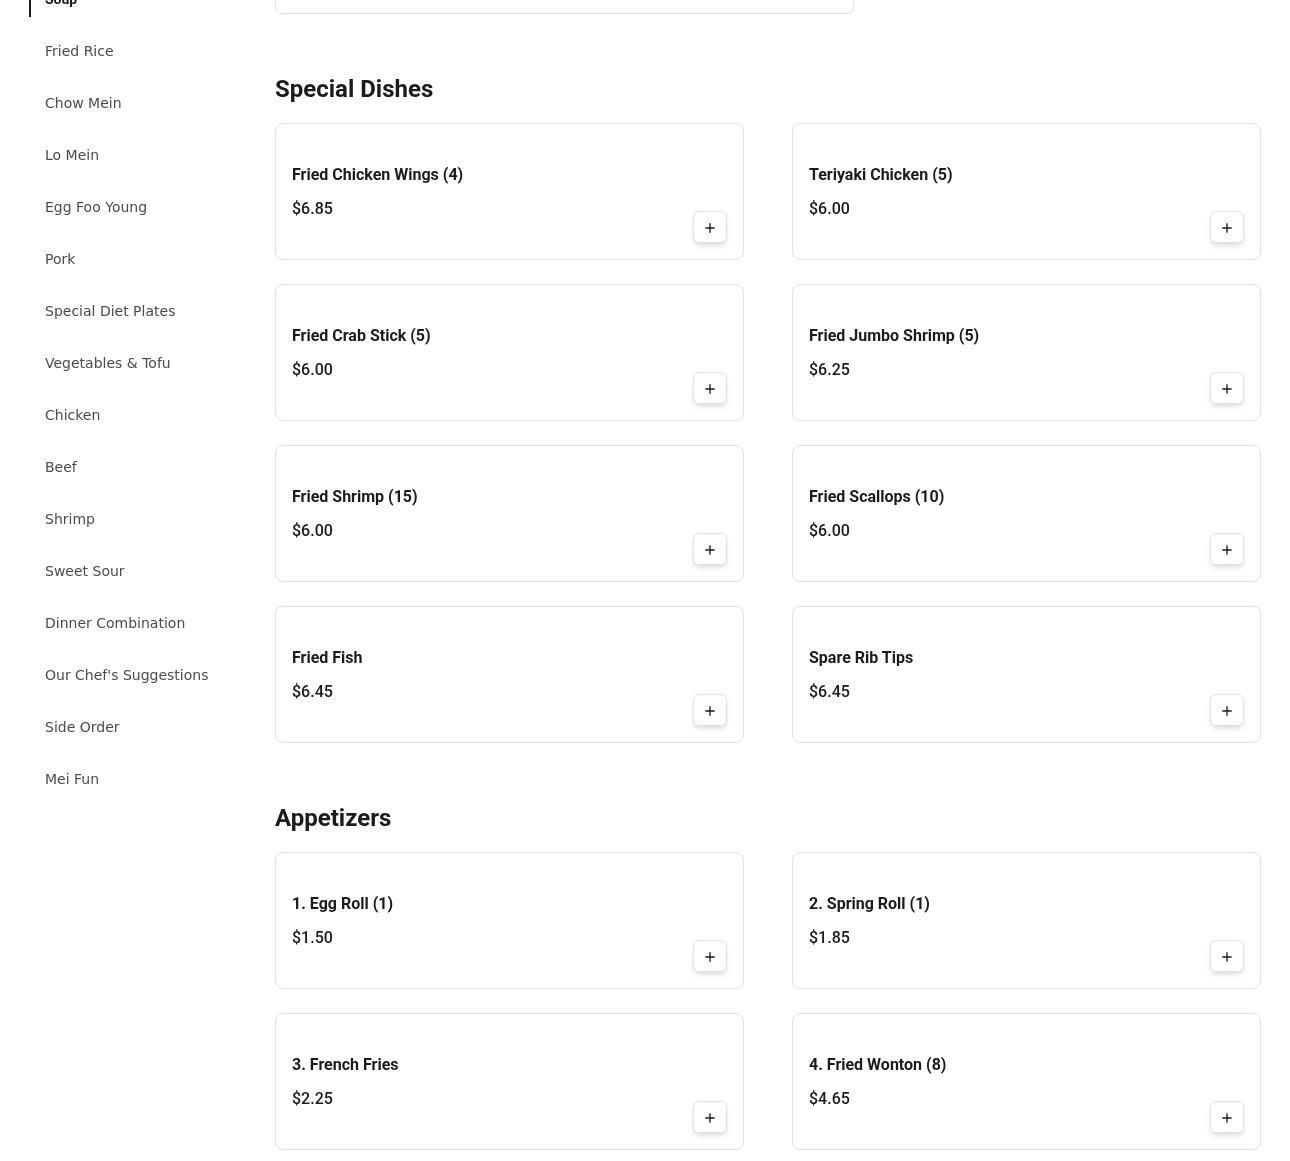Add Fried Fish via plus icon
Screen dimensions: 1290x1161
tap(710, 711)
